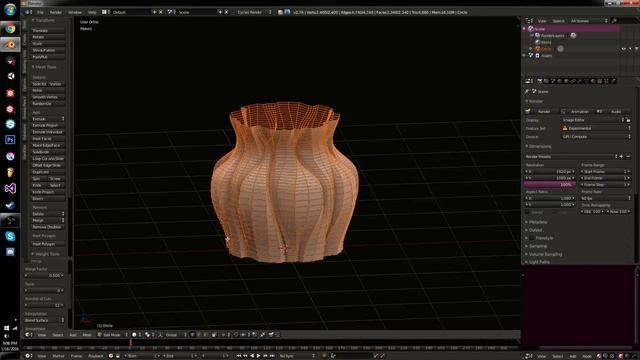Open the File menu
Screen dimensions: 640x360
(40, 12)
